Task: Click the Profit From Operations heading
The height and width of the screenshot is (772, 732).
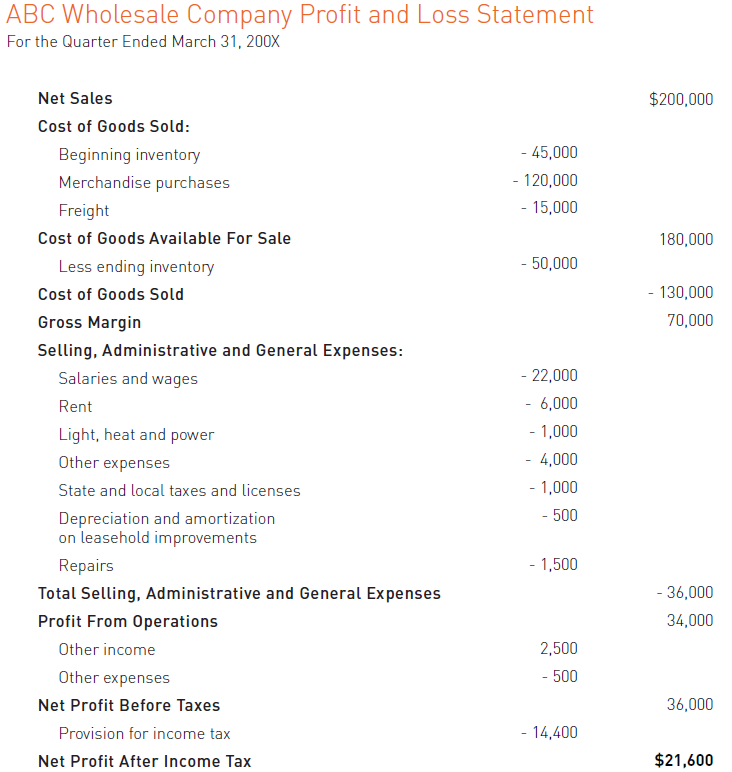Action: 127,621
